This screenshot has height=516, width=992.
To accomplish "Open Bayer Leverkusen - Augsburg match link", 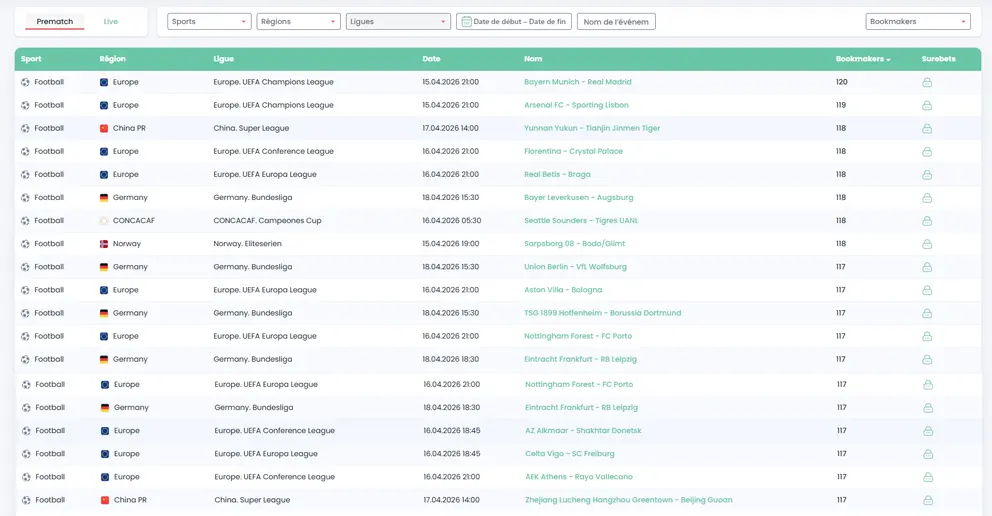I will pyautogui.click(x=578, y=198).
